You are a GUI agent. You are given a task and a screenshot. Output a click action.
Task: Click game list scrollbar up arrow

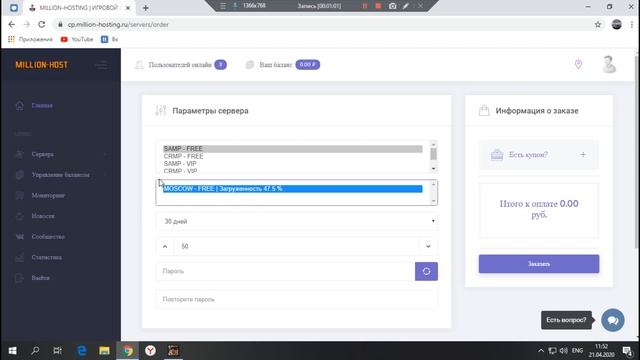tap(433, 144)
